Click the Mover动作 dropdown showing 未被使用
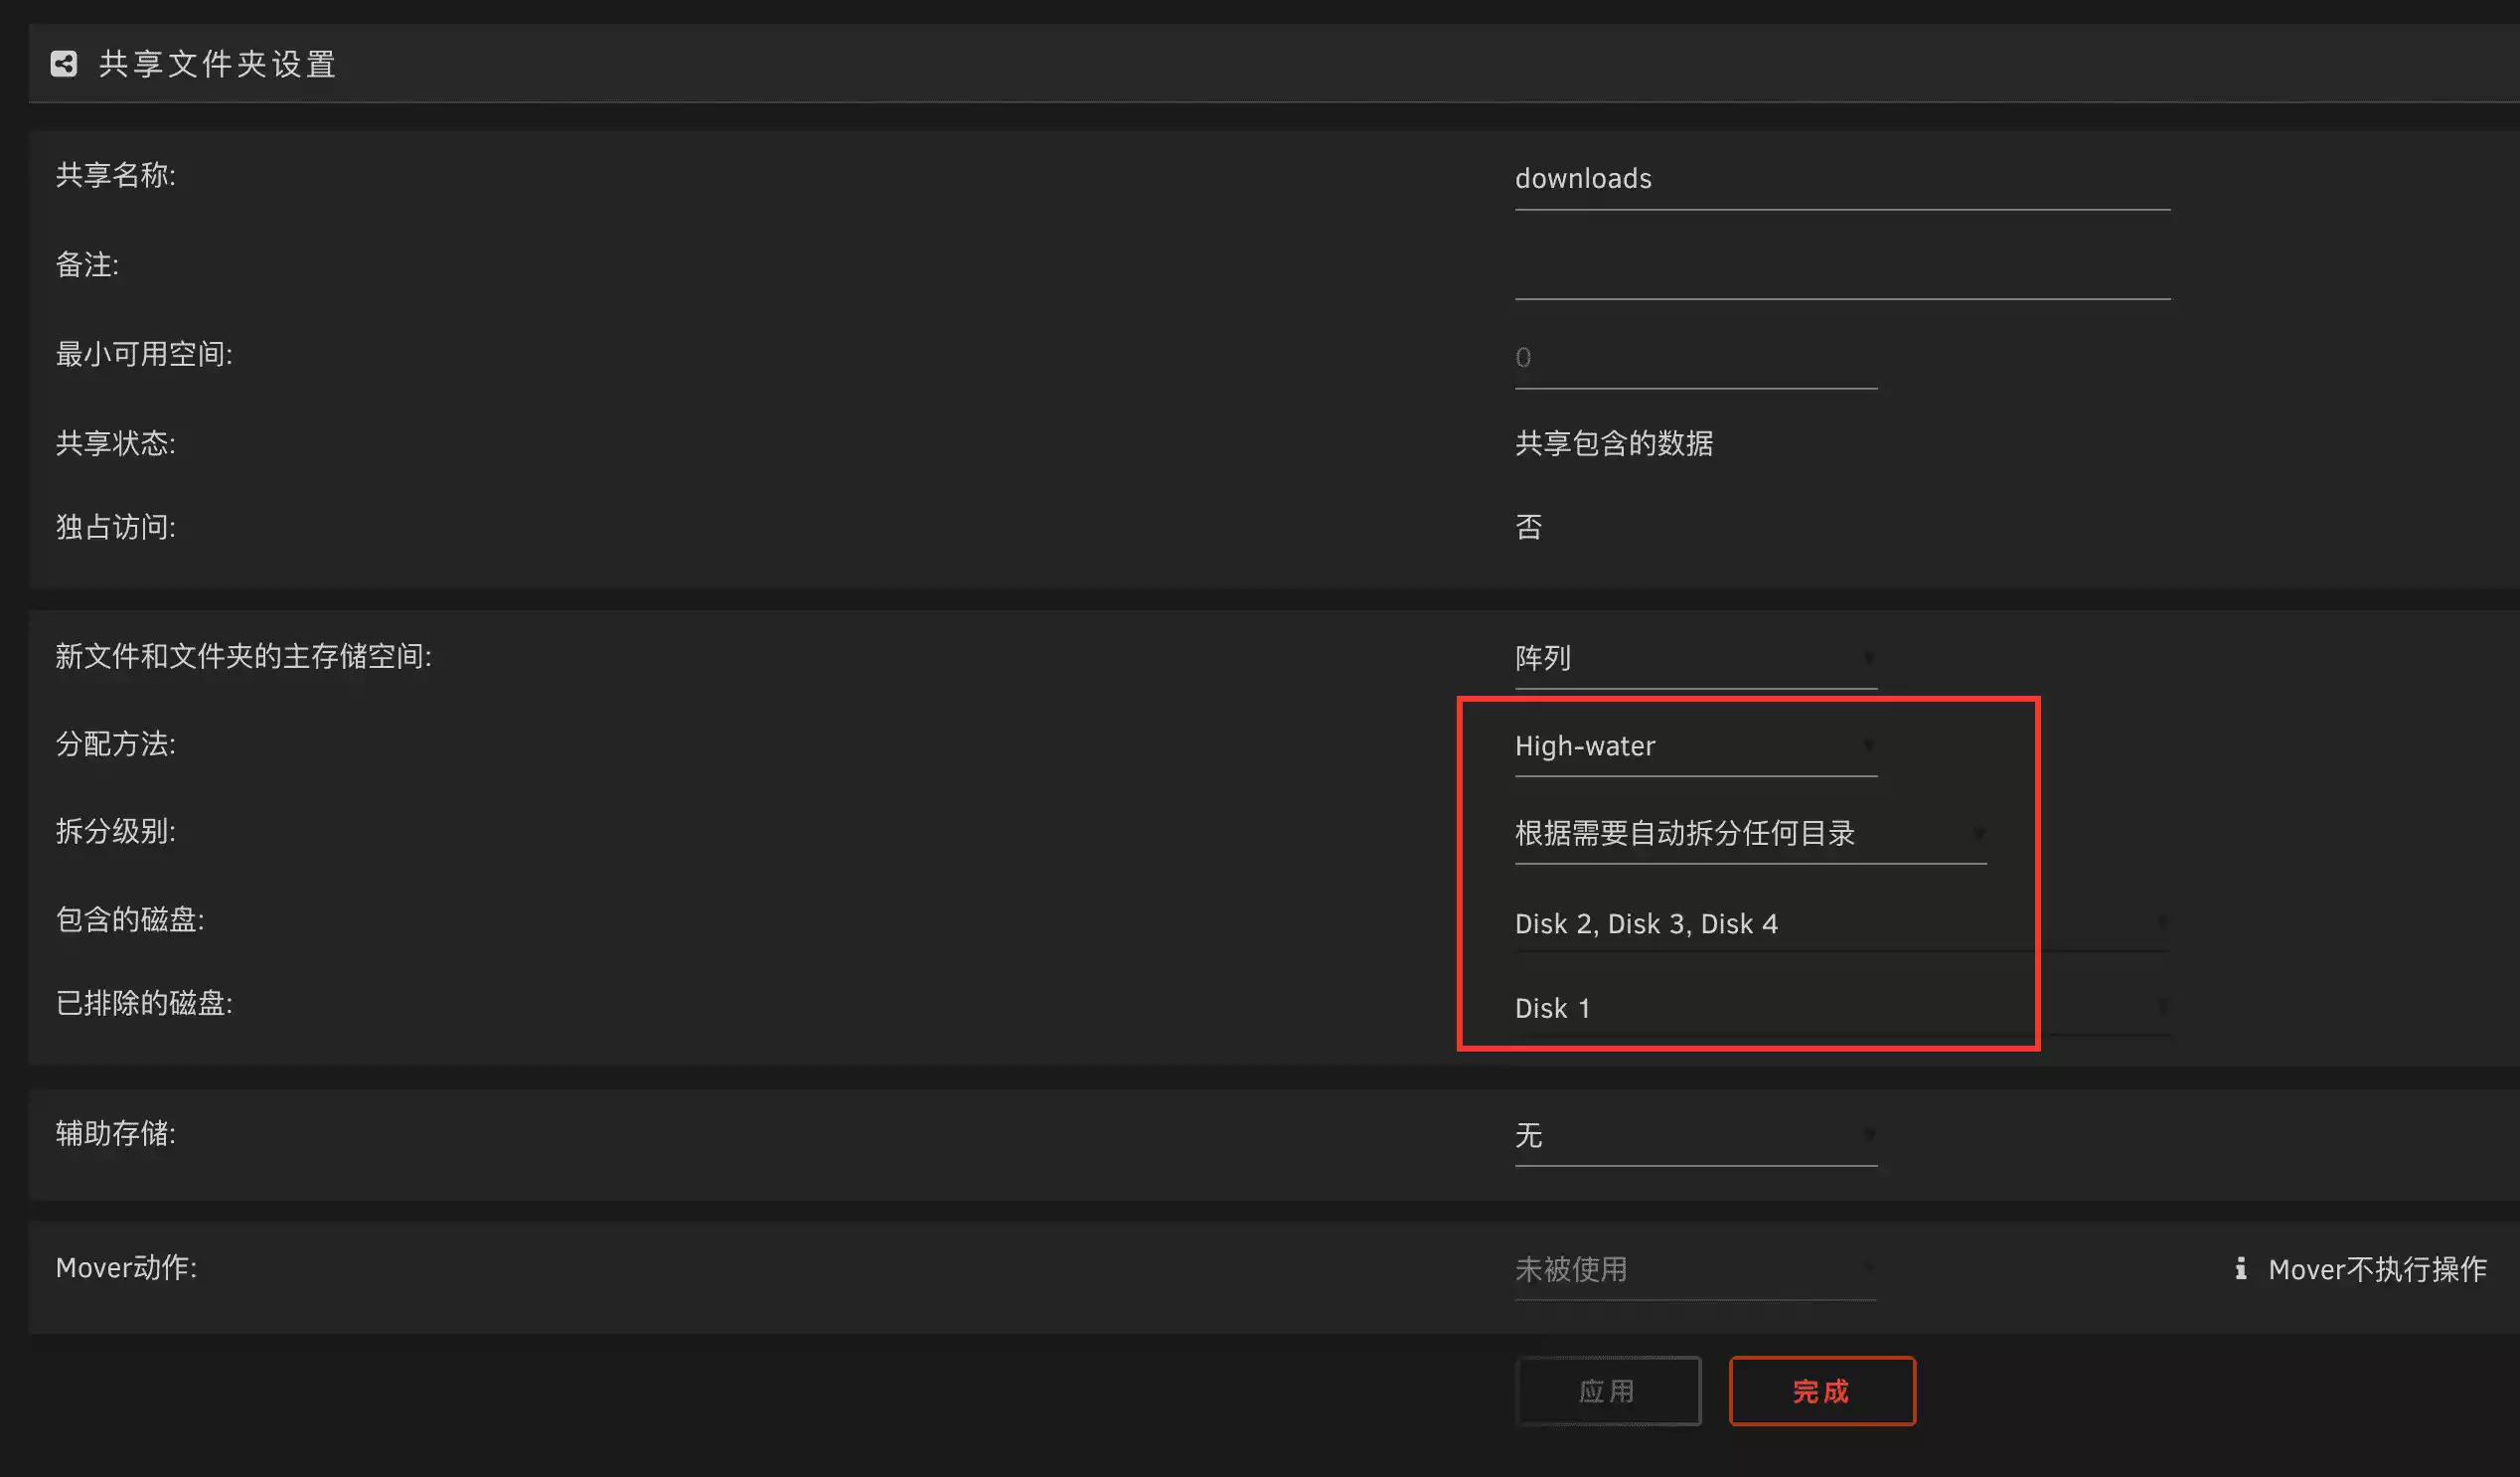Image resolution: width=2520 pixels, height=1477 pixels. point(1695,1269)
